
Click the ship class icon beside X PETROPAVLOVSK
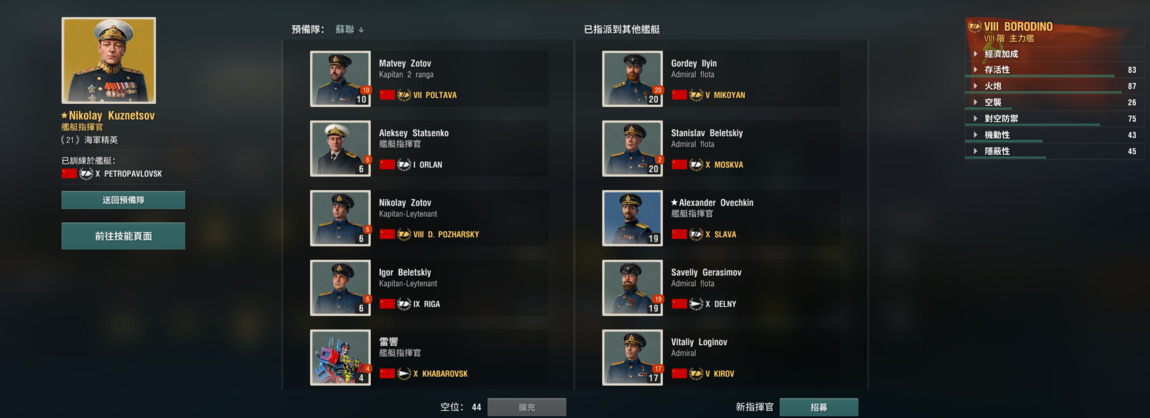(86, 174)
